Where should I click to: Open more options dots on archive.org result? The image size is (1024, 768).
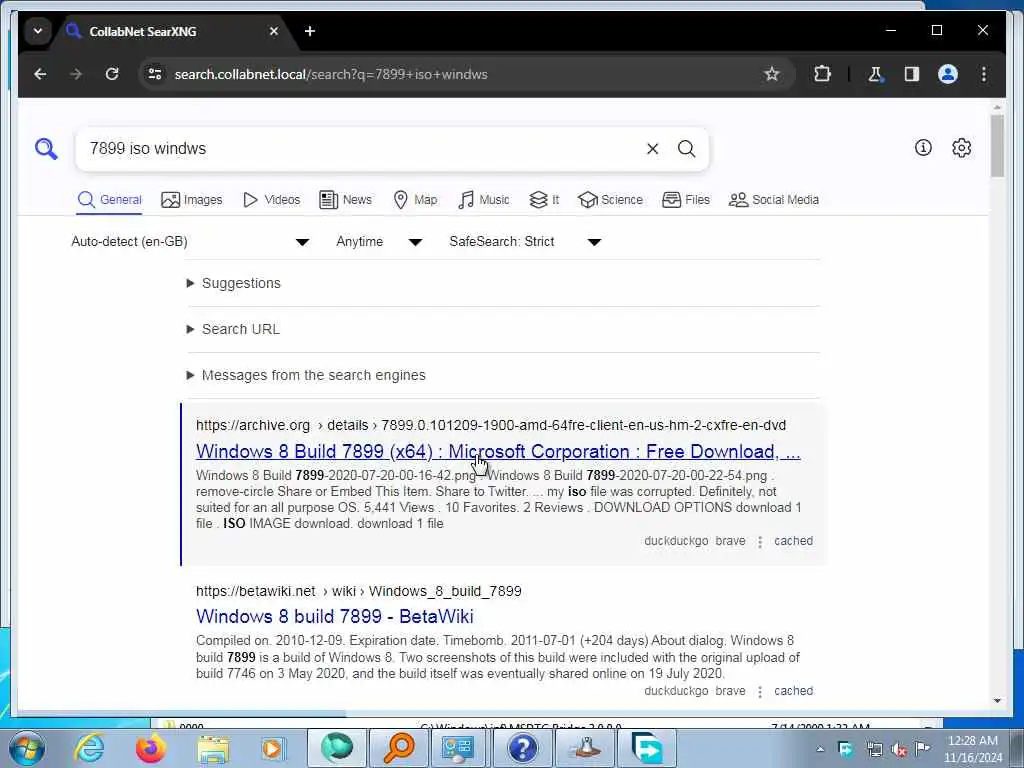760,541
